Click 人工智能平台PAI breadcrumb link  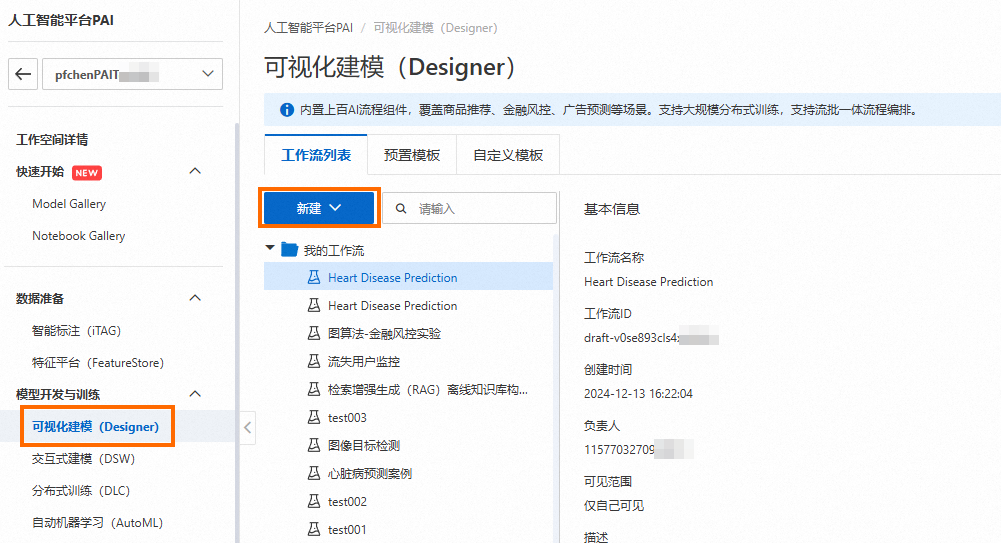coord(308,28)
